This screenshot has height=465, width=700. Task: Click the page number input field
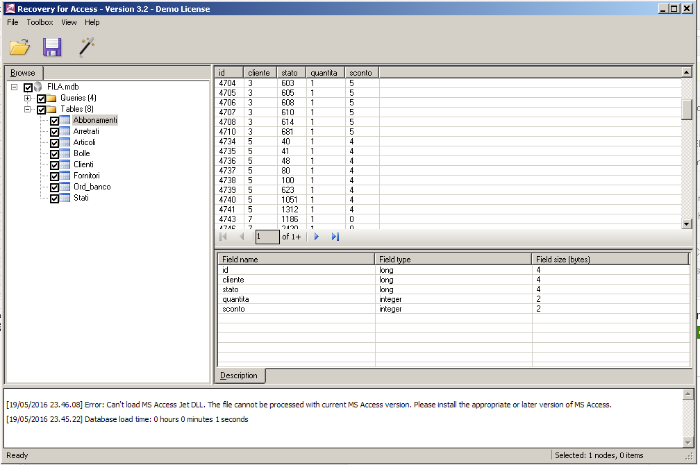[267, 237]
